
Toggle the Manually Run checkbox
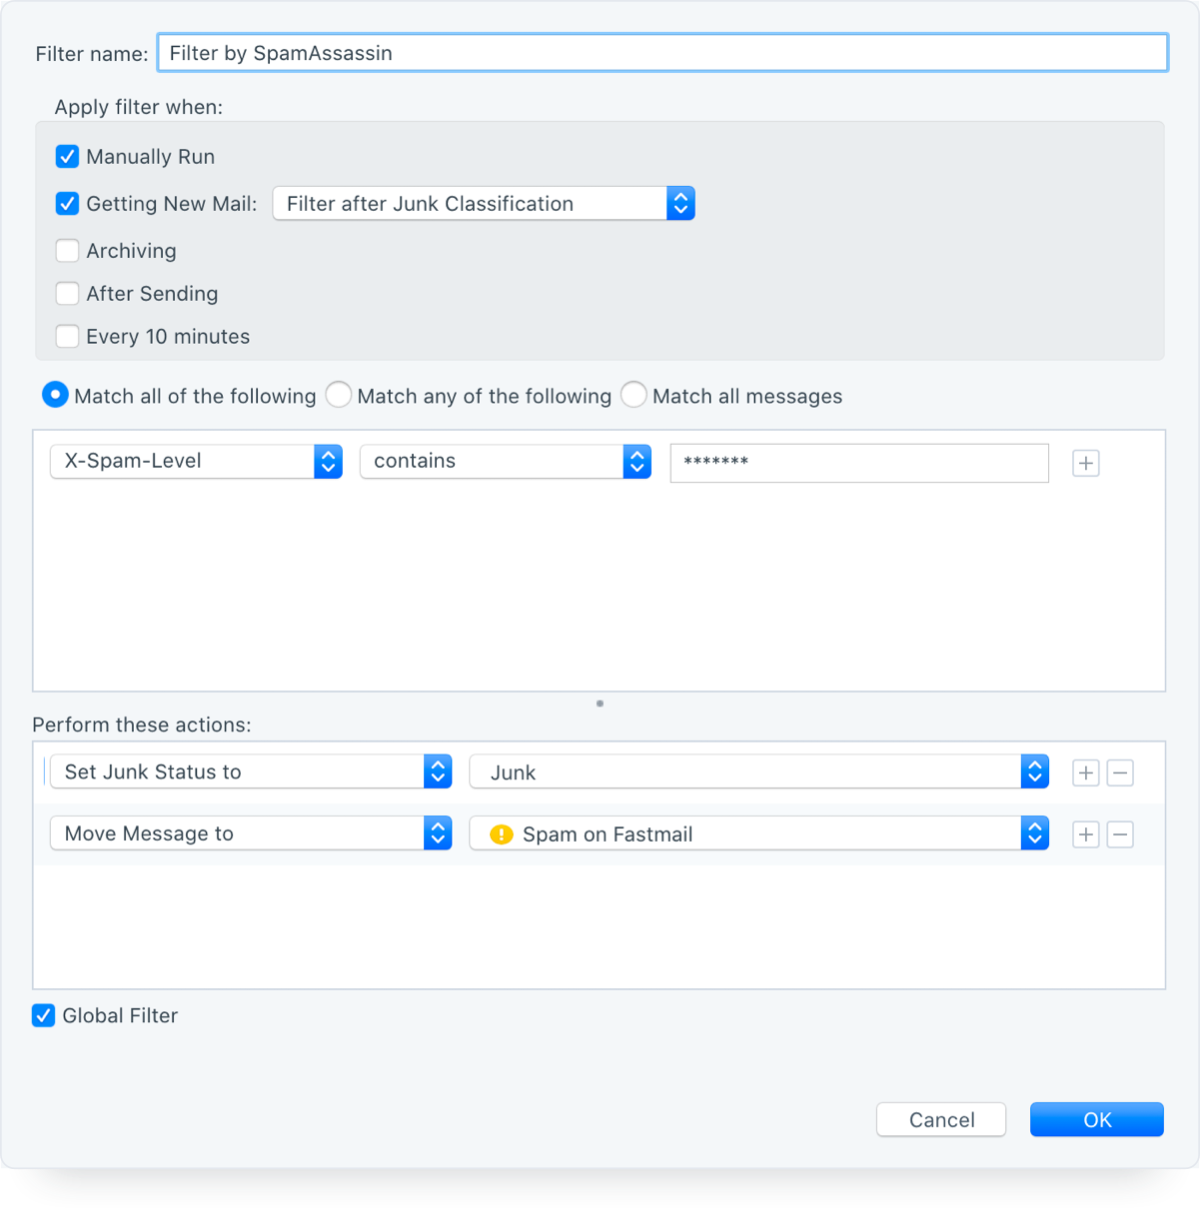click(67, 157)
